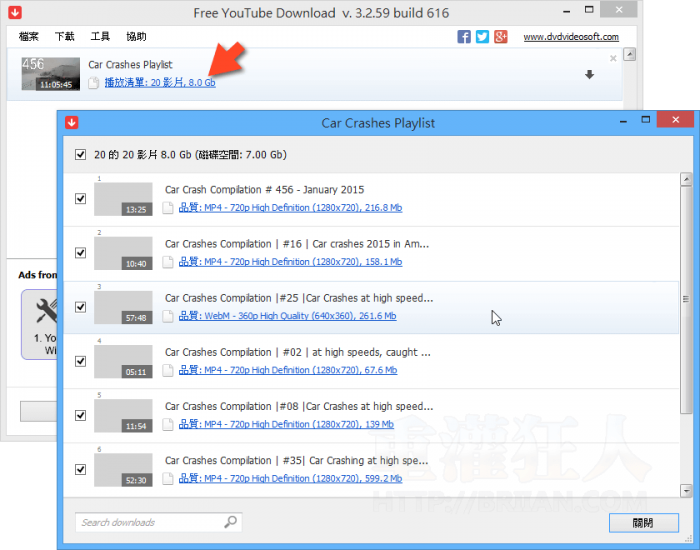
Task: Uncheck Compilation #25 video checkbox
Action: 80,307
